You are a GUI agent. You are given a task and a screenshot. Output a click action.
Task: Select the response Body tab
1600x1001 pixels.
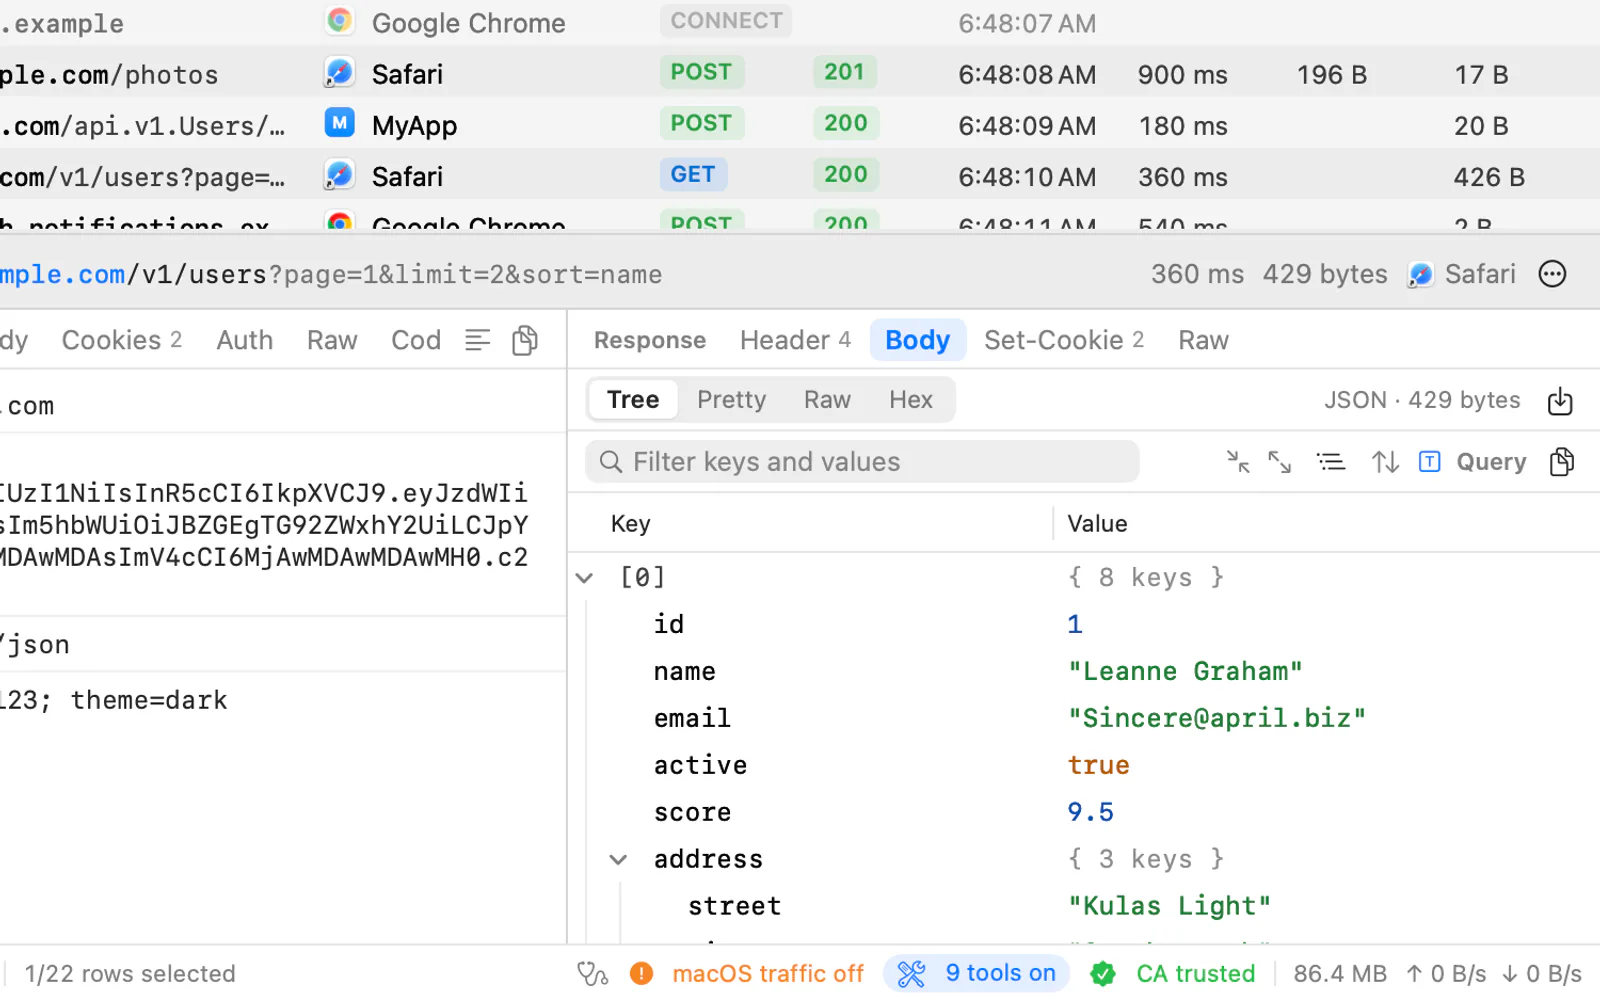coord(917,340)
